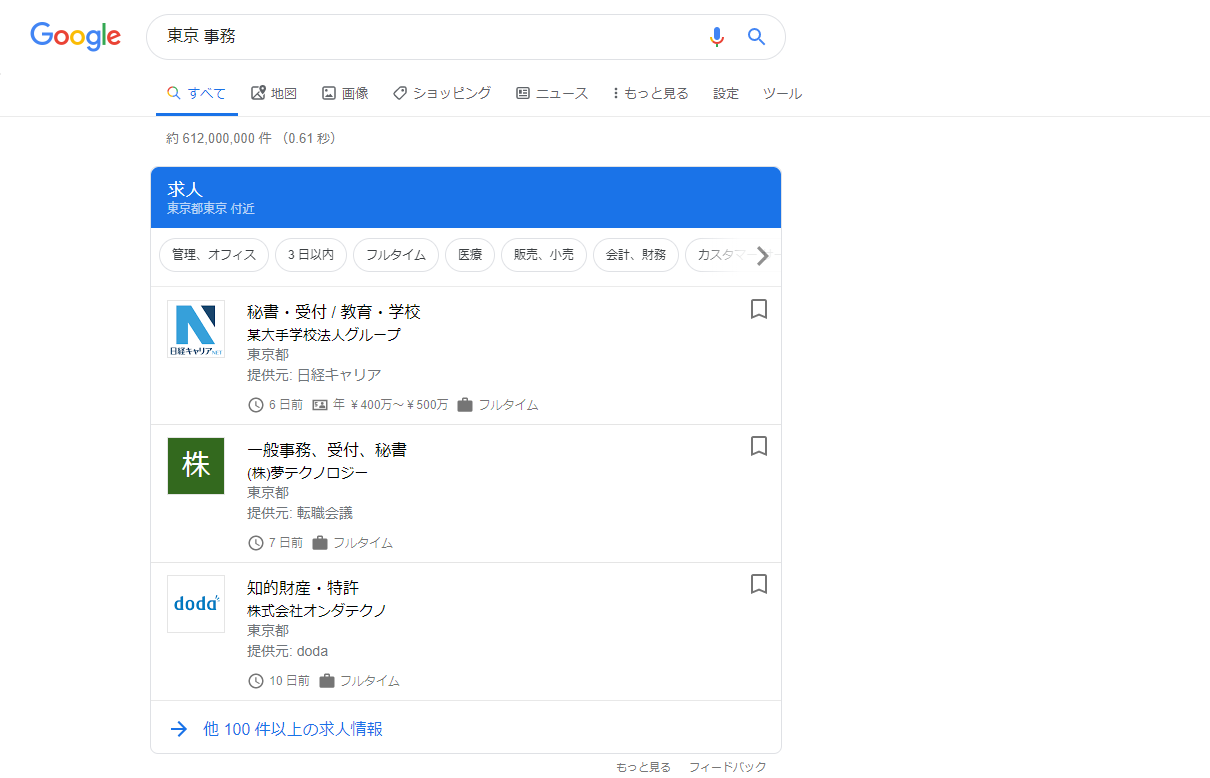Click the result count 約 612,000,000 件

pyautogui.click(x=219, y=138)
